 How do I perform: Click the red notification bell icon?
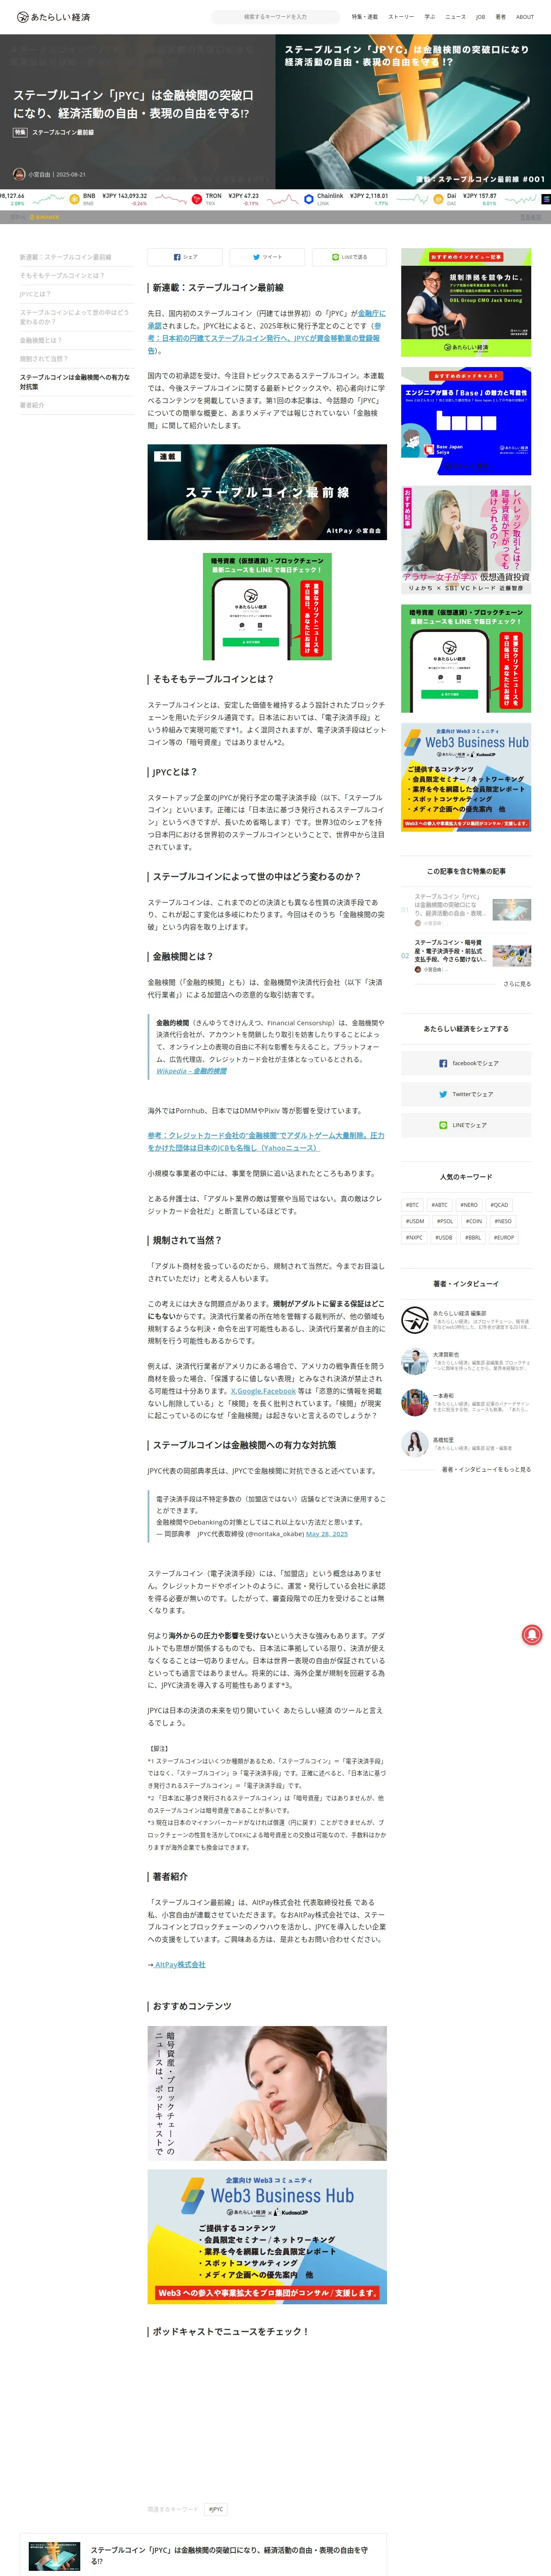click(x=532, y=1634)
